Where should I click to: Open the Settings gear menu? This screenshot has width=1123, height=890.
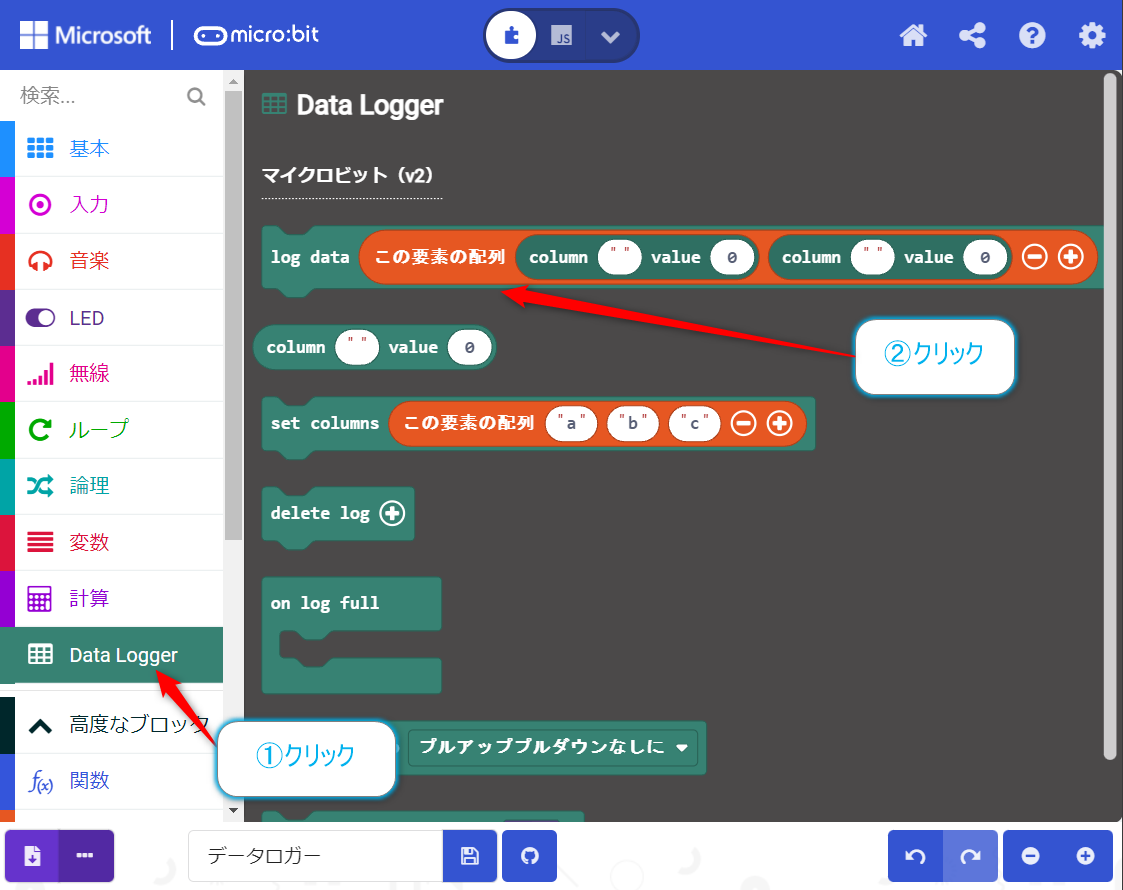coord(1091,35)
